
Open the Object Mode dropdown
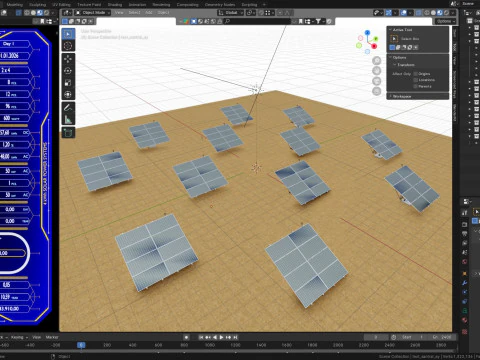click(x=92, y=13)
